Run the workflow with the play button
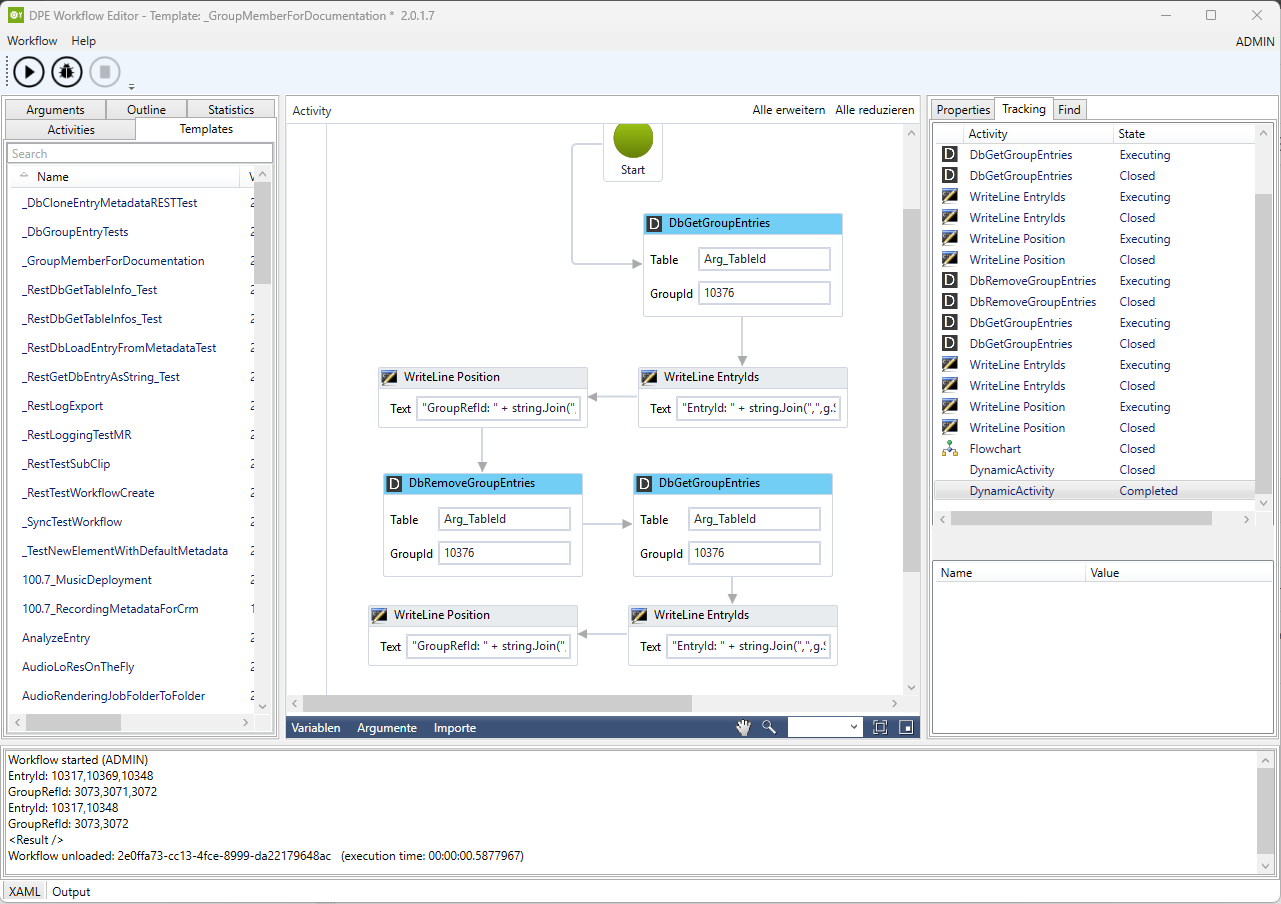The height and width of the screenshot is (904, 1281). [29, 72]
